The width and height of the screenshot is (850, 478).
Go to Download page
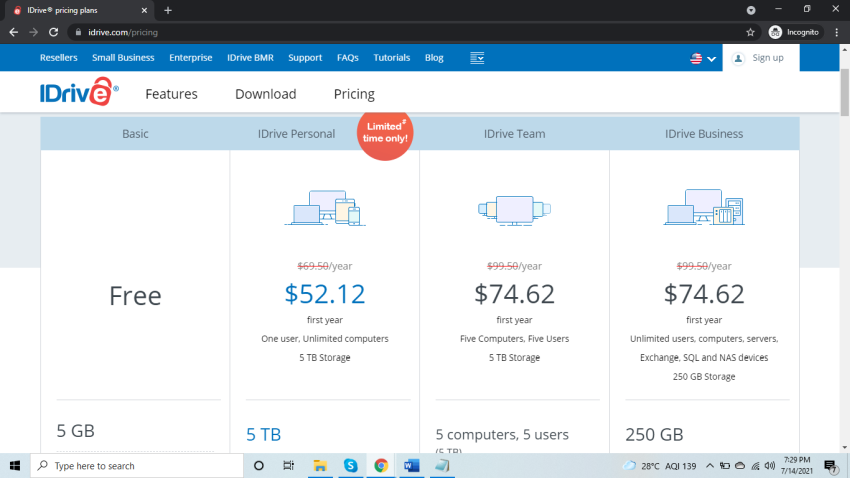[266, 94]
